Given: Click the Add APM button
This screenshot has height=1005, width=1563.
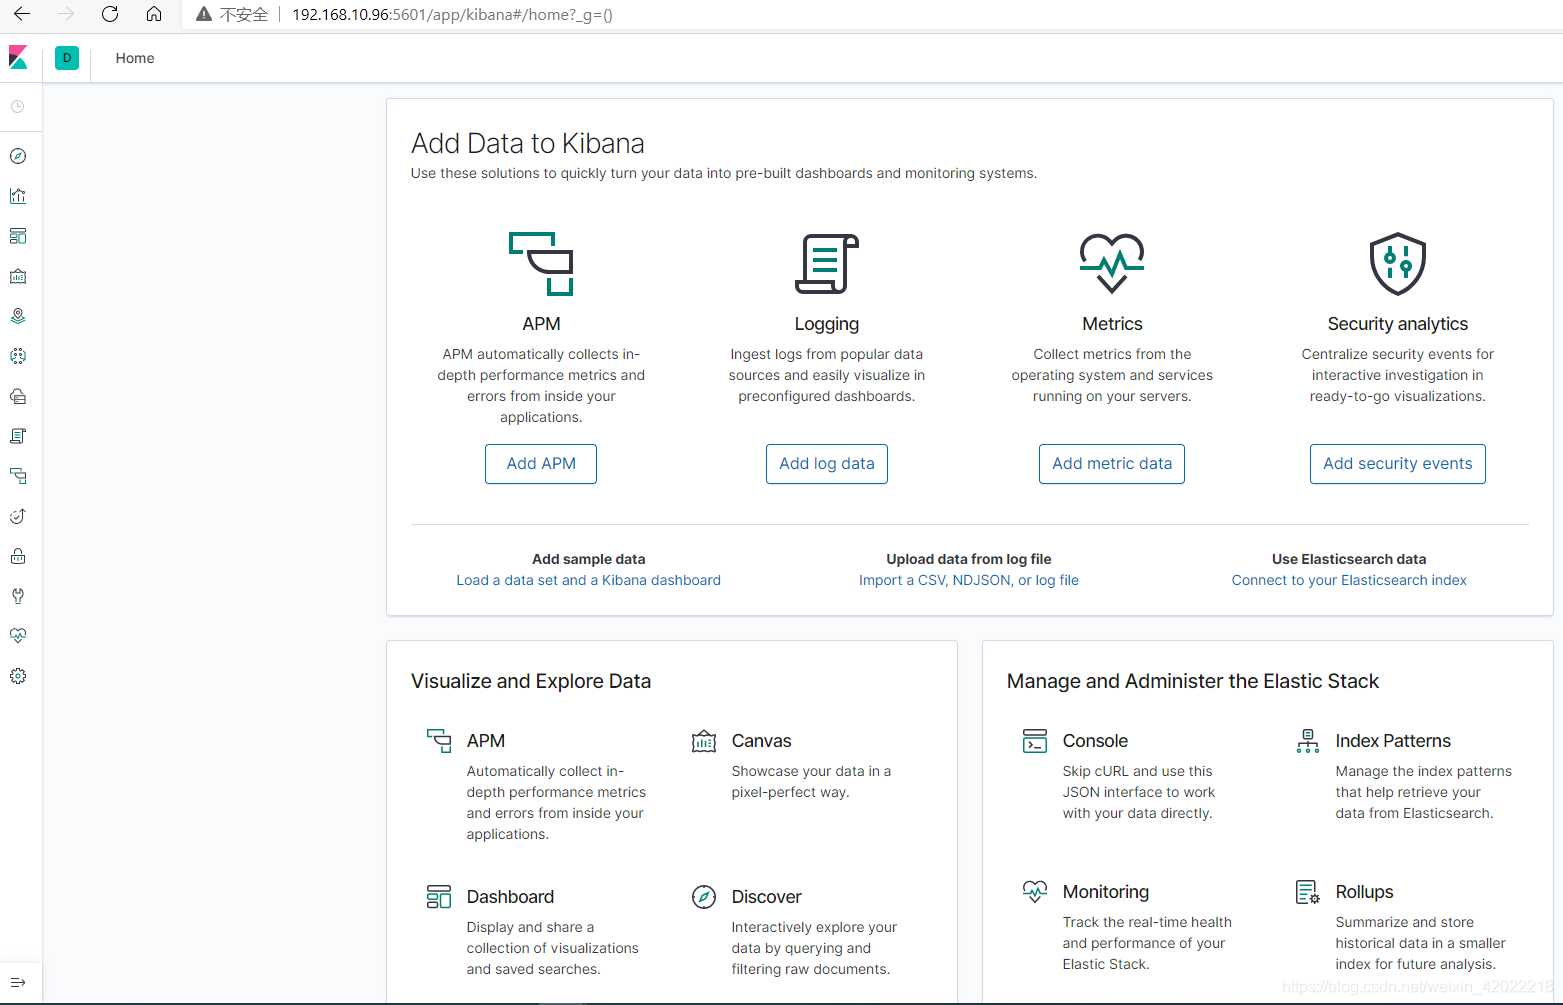Looking at the screenshot, I should pyautogui.click(x=541, y=464).
